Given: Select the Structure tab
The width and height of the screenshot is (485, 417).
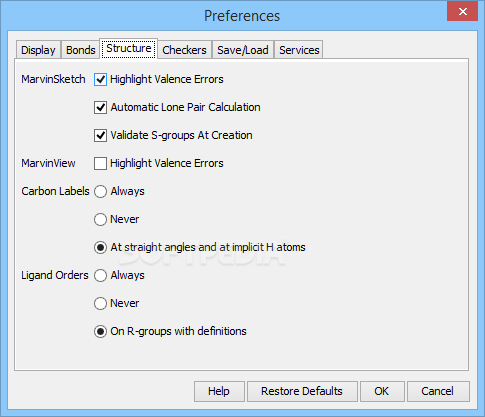Looking at the screenshot, I should [129, 49].
